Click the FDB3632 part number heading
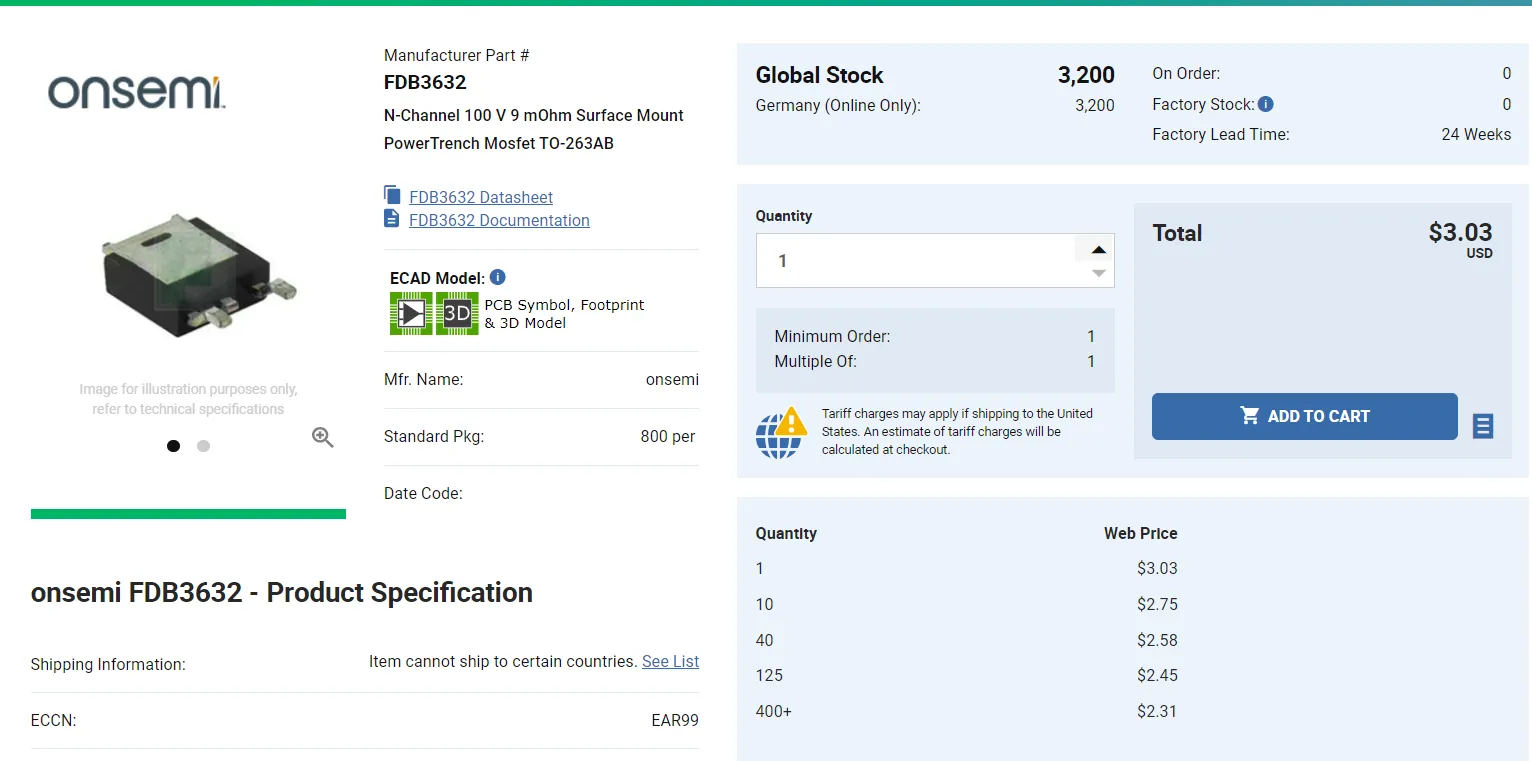The image size is (1532, 761). pyautogui.click(x=425, y=82)
